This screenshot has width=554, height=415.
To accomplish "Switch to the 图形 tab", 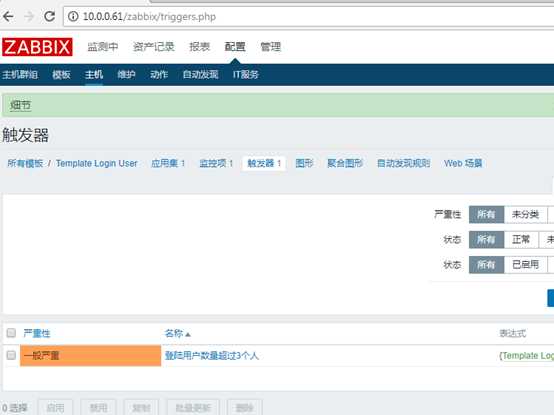I will pyautogui.click(x=304, y=163).
